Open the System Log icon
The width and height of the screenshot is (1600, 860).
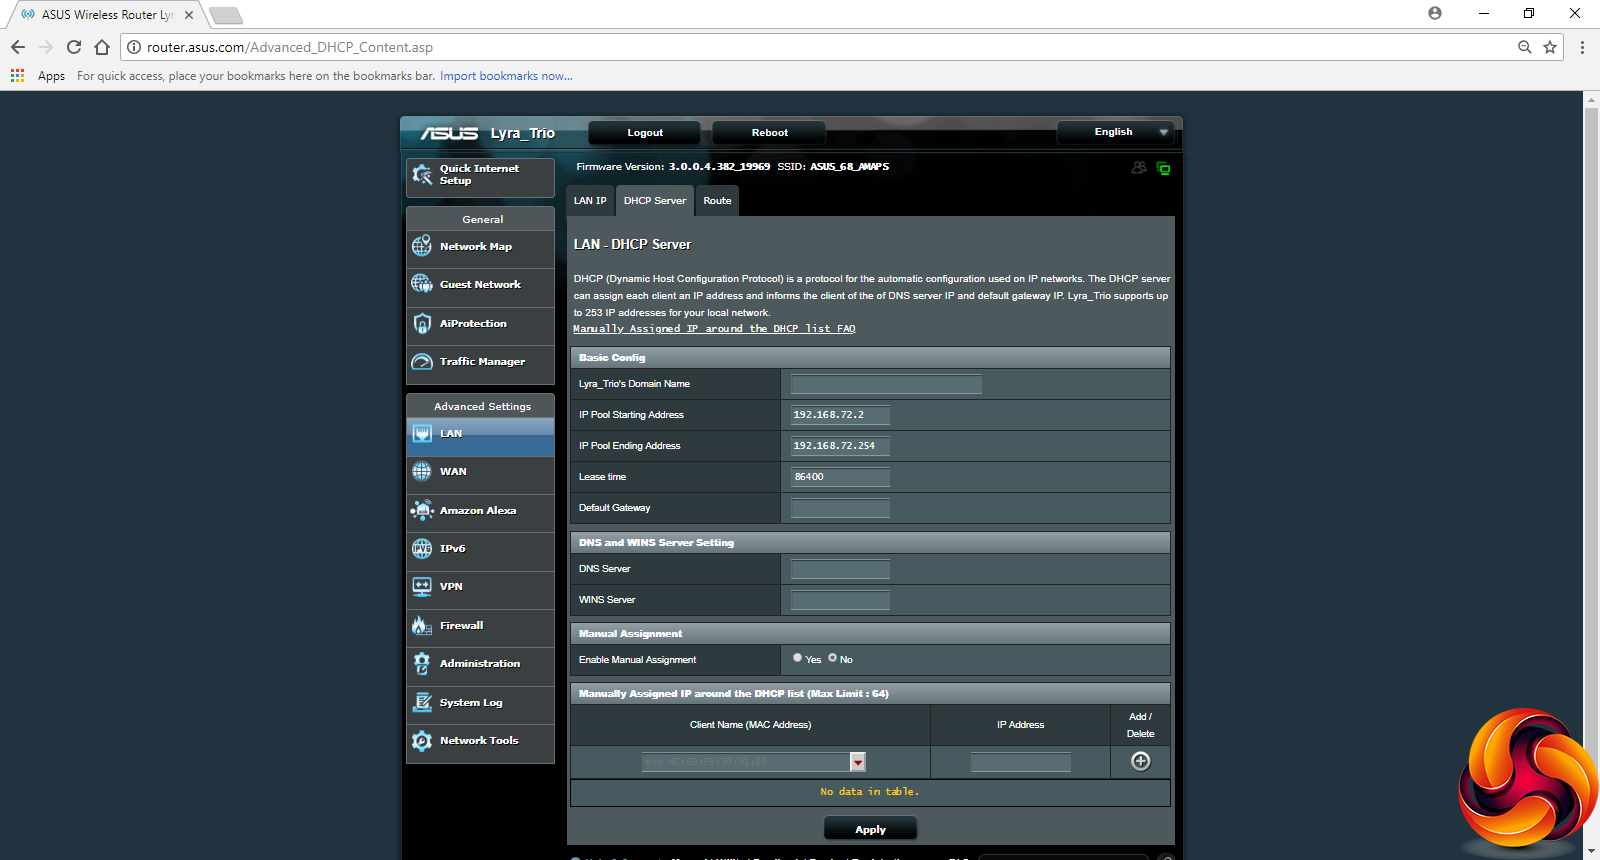pyautogui.click(x=422, y=703)
